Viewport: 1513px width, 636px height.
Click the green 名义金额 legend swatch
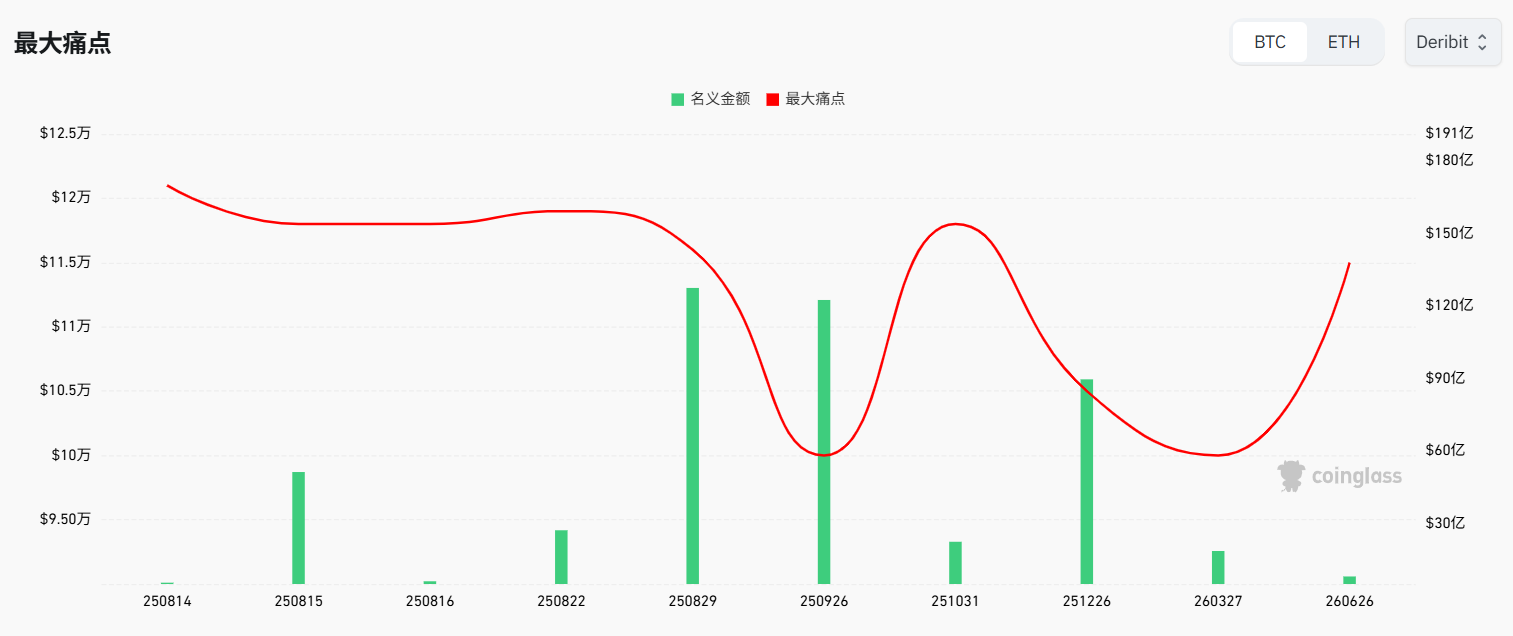pyautogui.click(x=678, y=99)
